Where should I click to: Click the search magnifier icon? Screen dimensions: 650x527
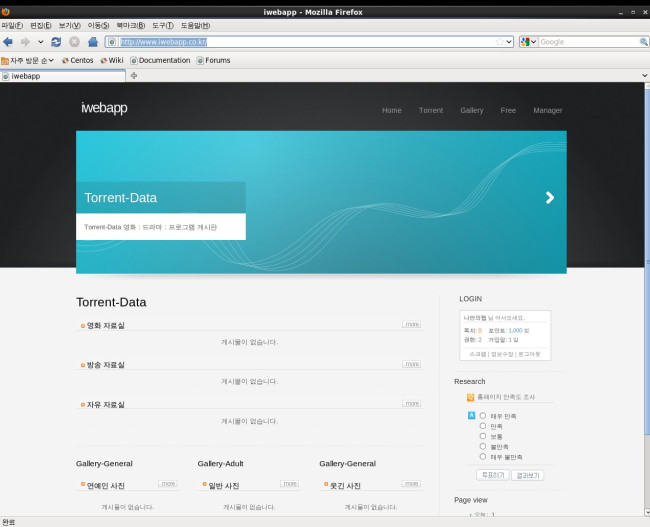point(643,42)
